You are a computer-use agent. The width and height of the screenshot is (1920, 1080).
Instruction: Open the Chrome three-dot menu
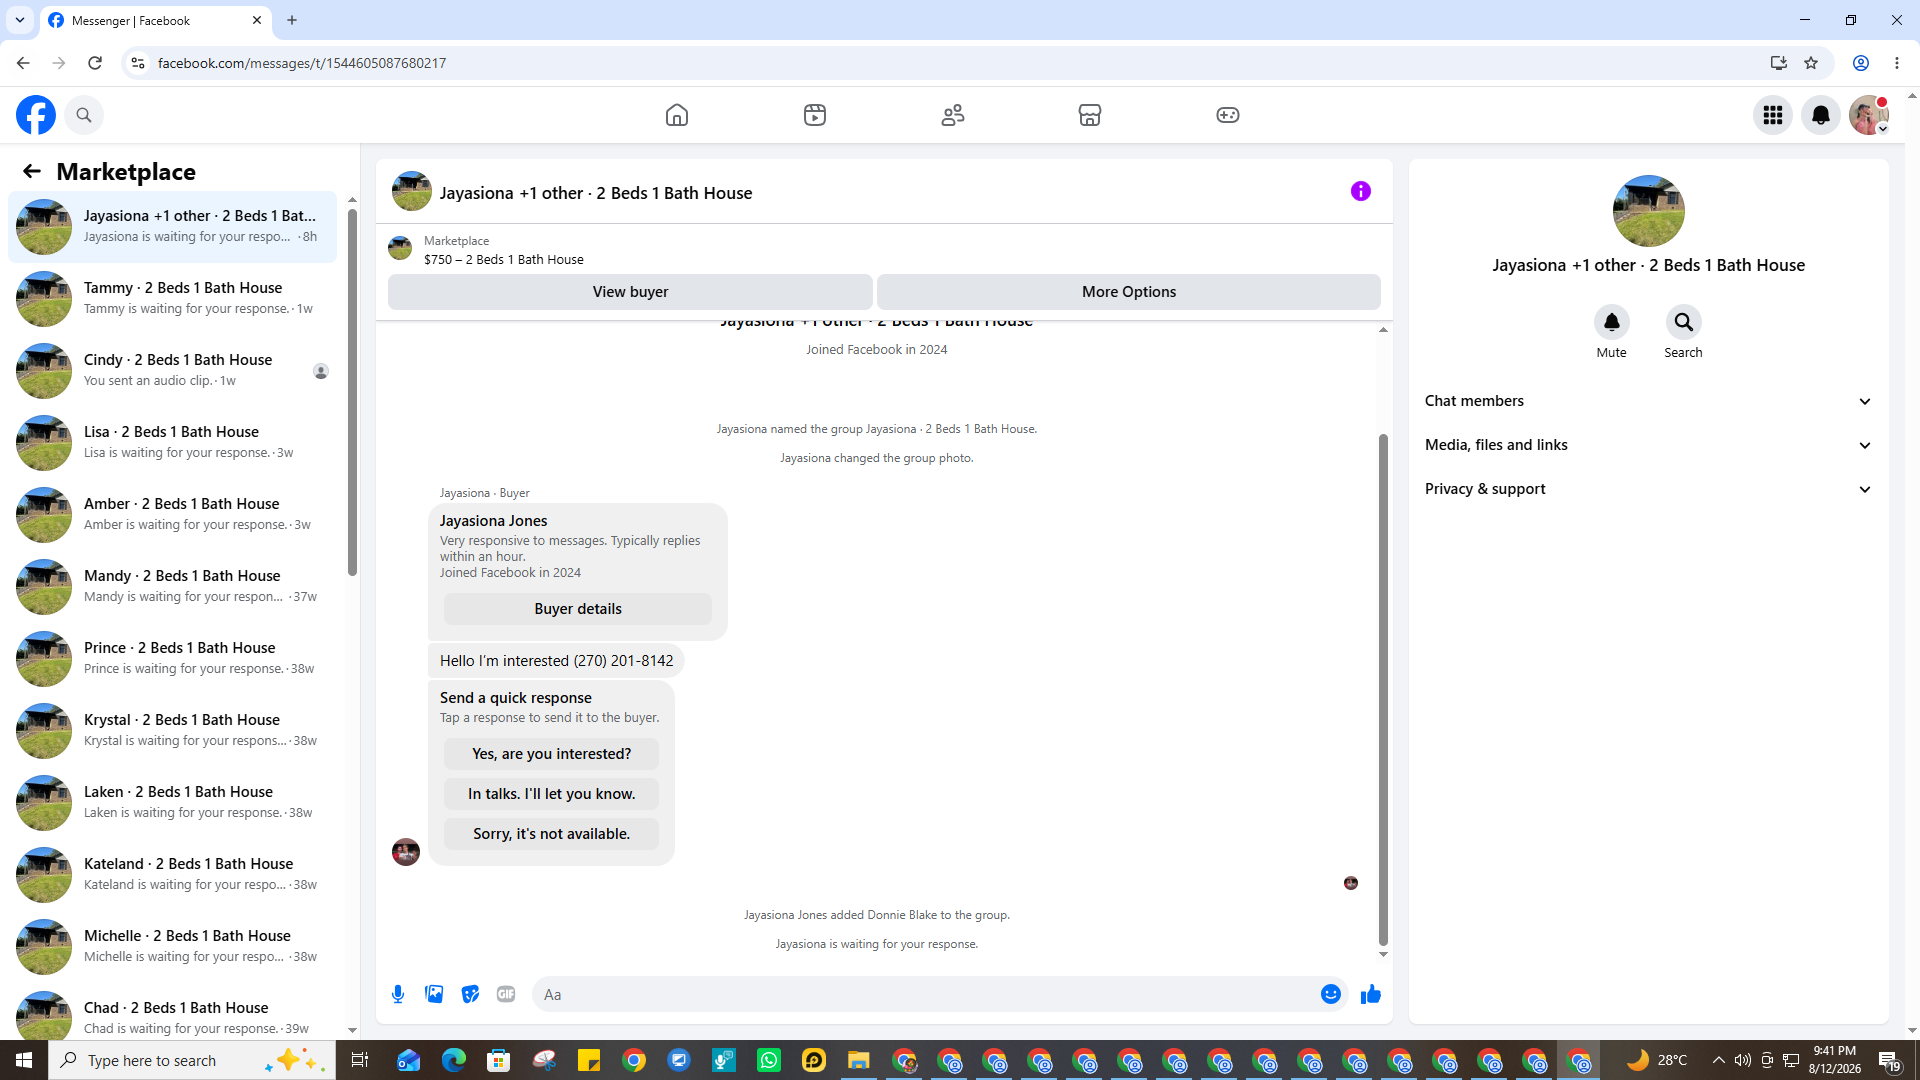[x=1897, y=63]
